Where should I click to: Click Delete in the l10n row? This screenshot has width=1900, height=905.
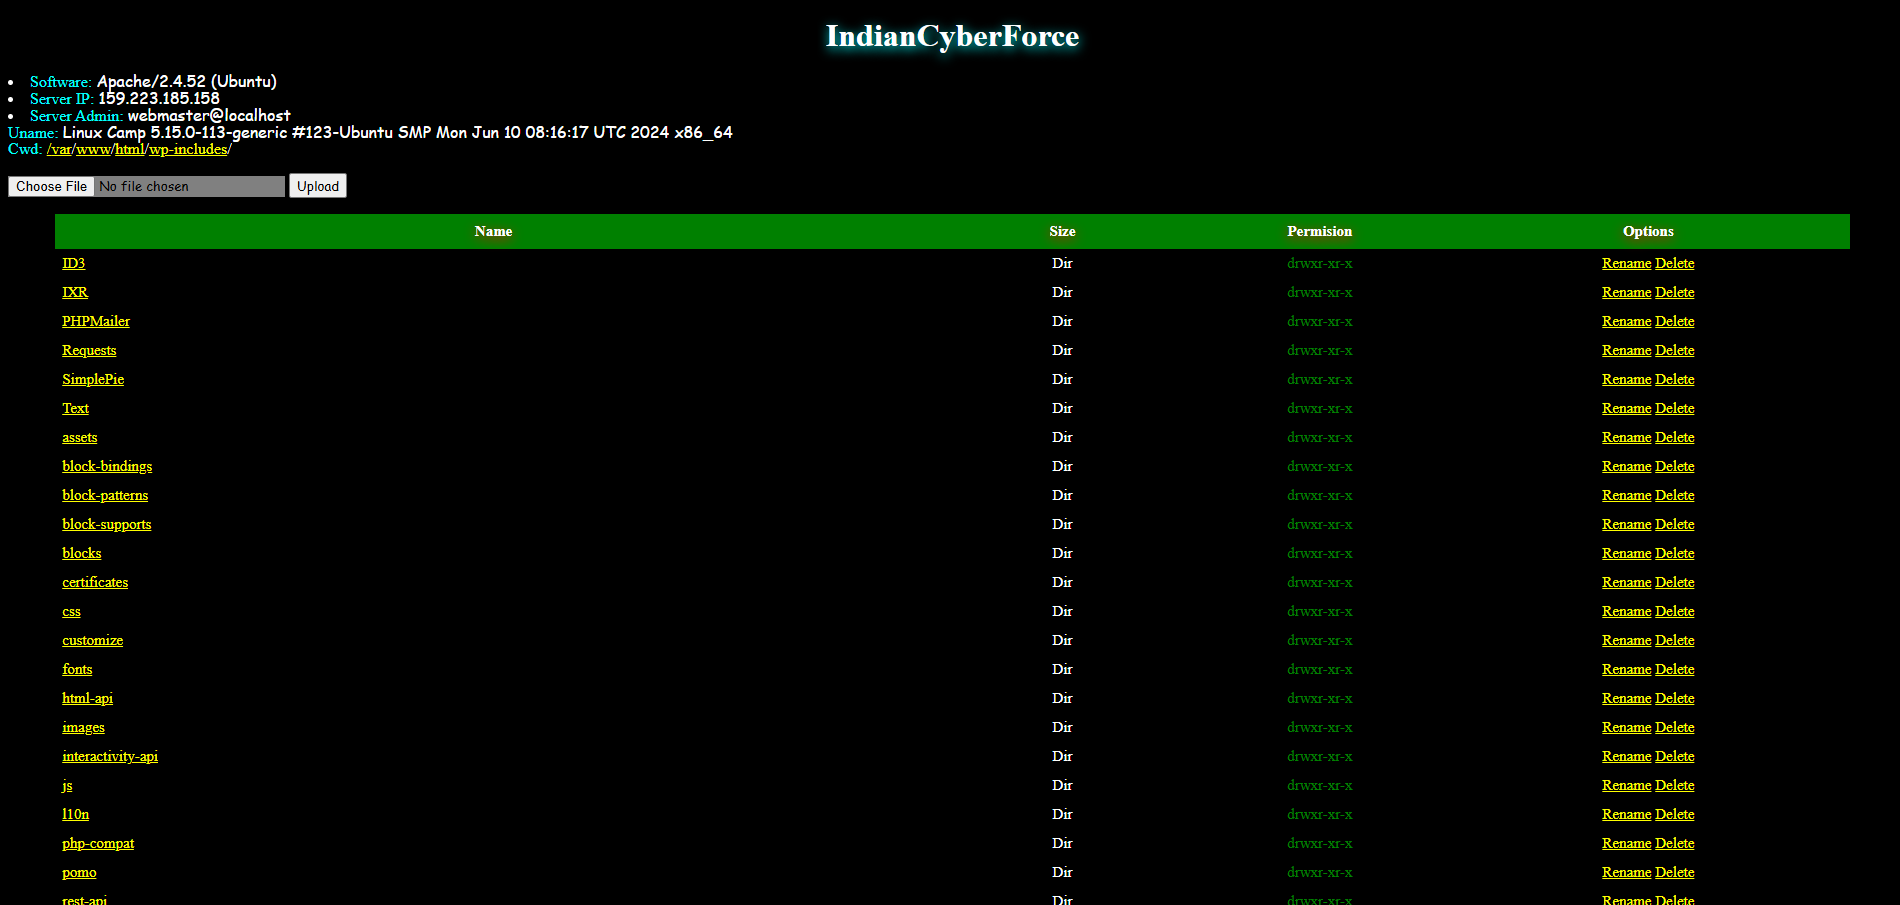[1674, 814]
